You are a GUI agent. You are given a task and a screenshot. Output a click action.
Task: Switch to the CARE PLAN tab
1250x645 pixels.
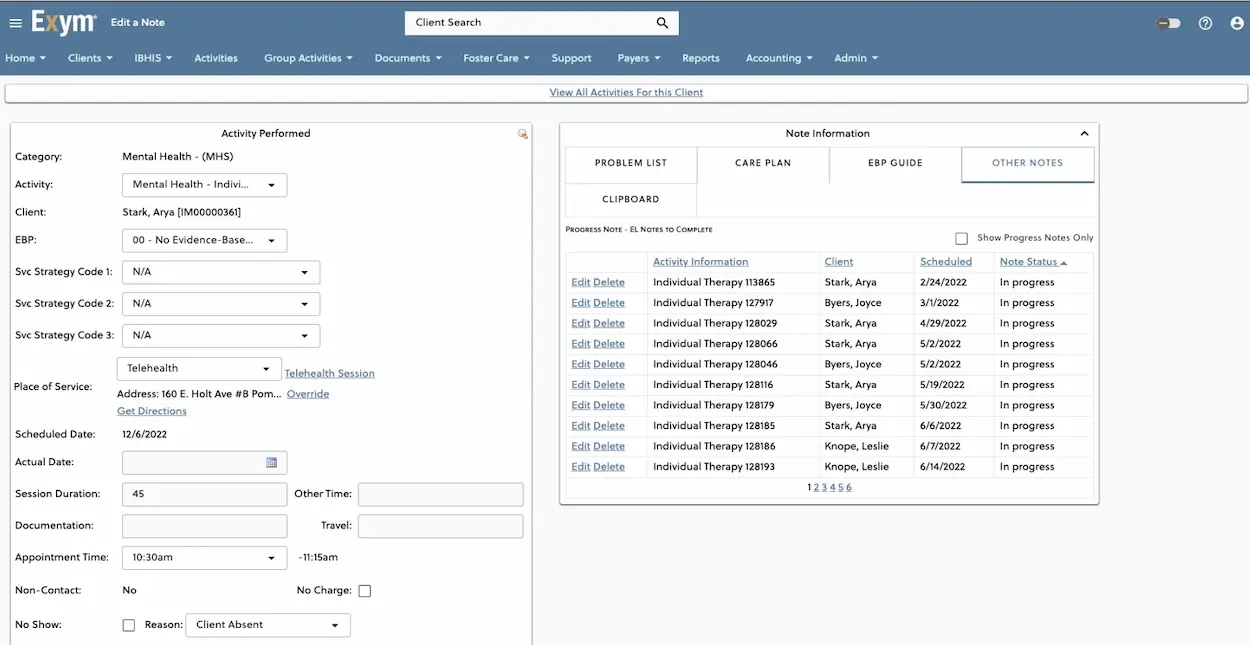pos(763,163)
